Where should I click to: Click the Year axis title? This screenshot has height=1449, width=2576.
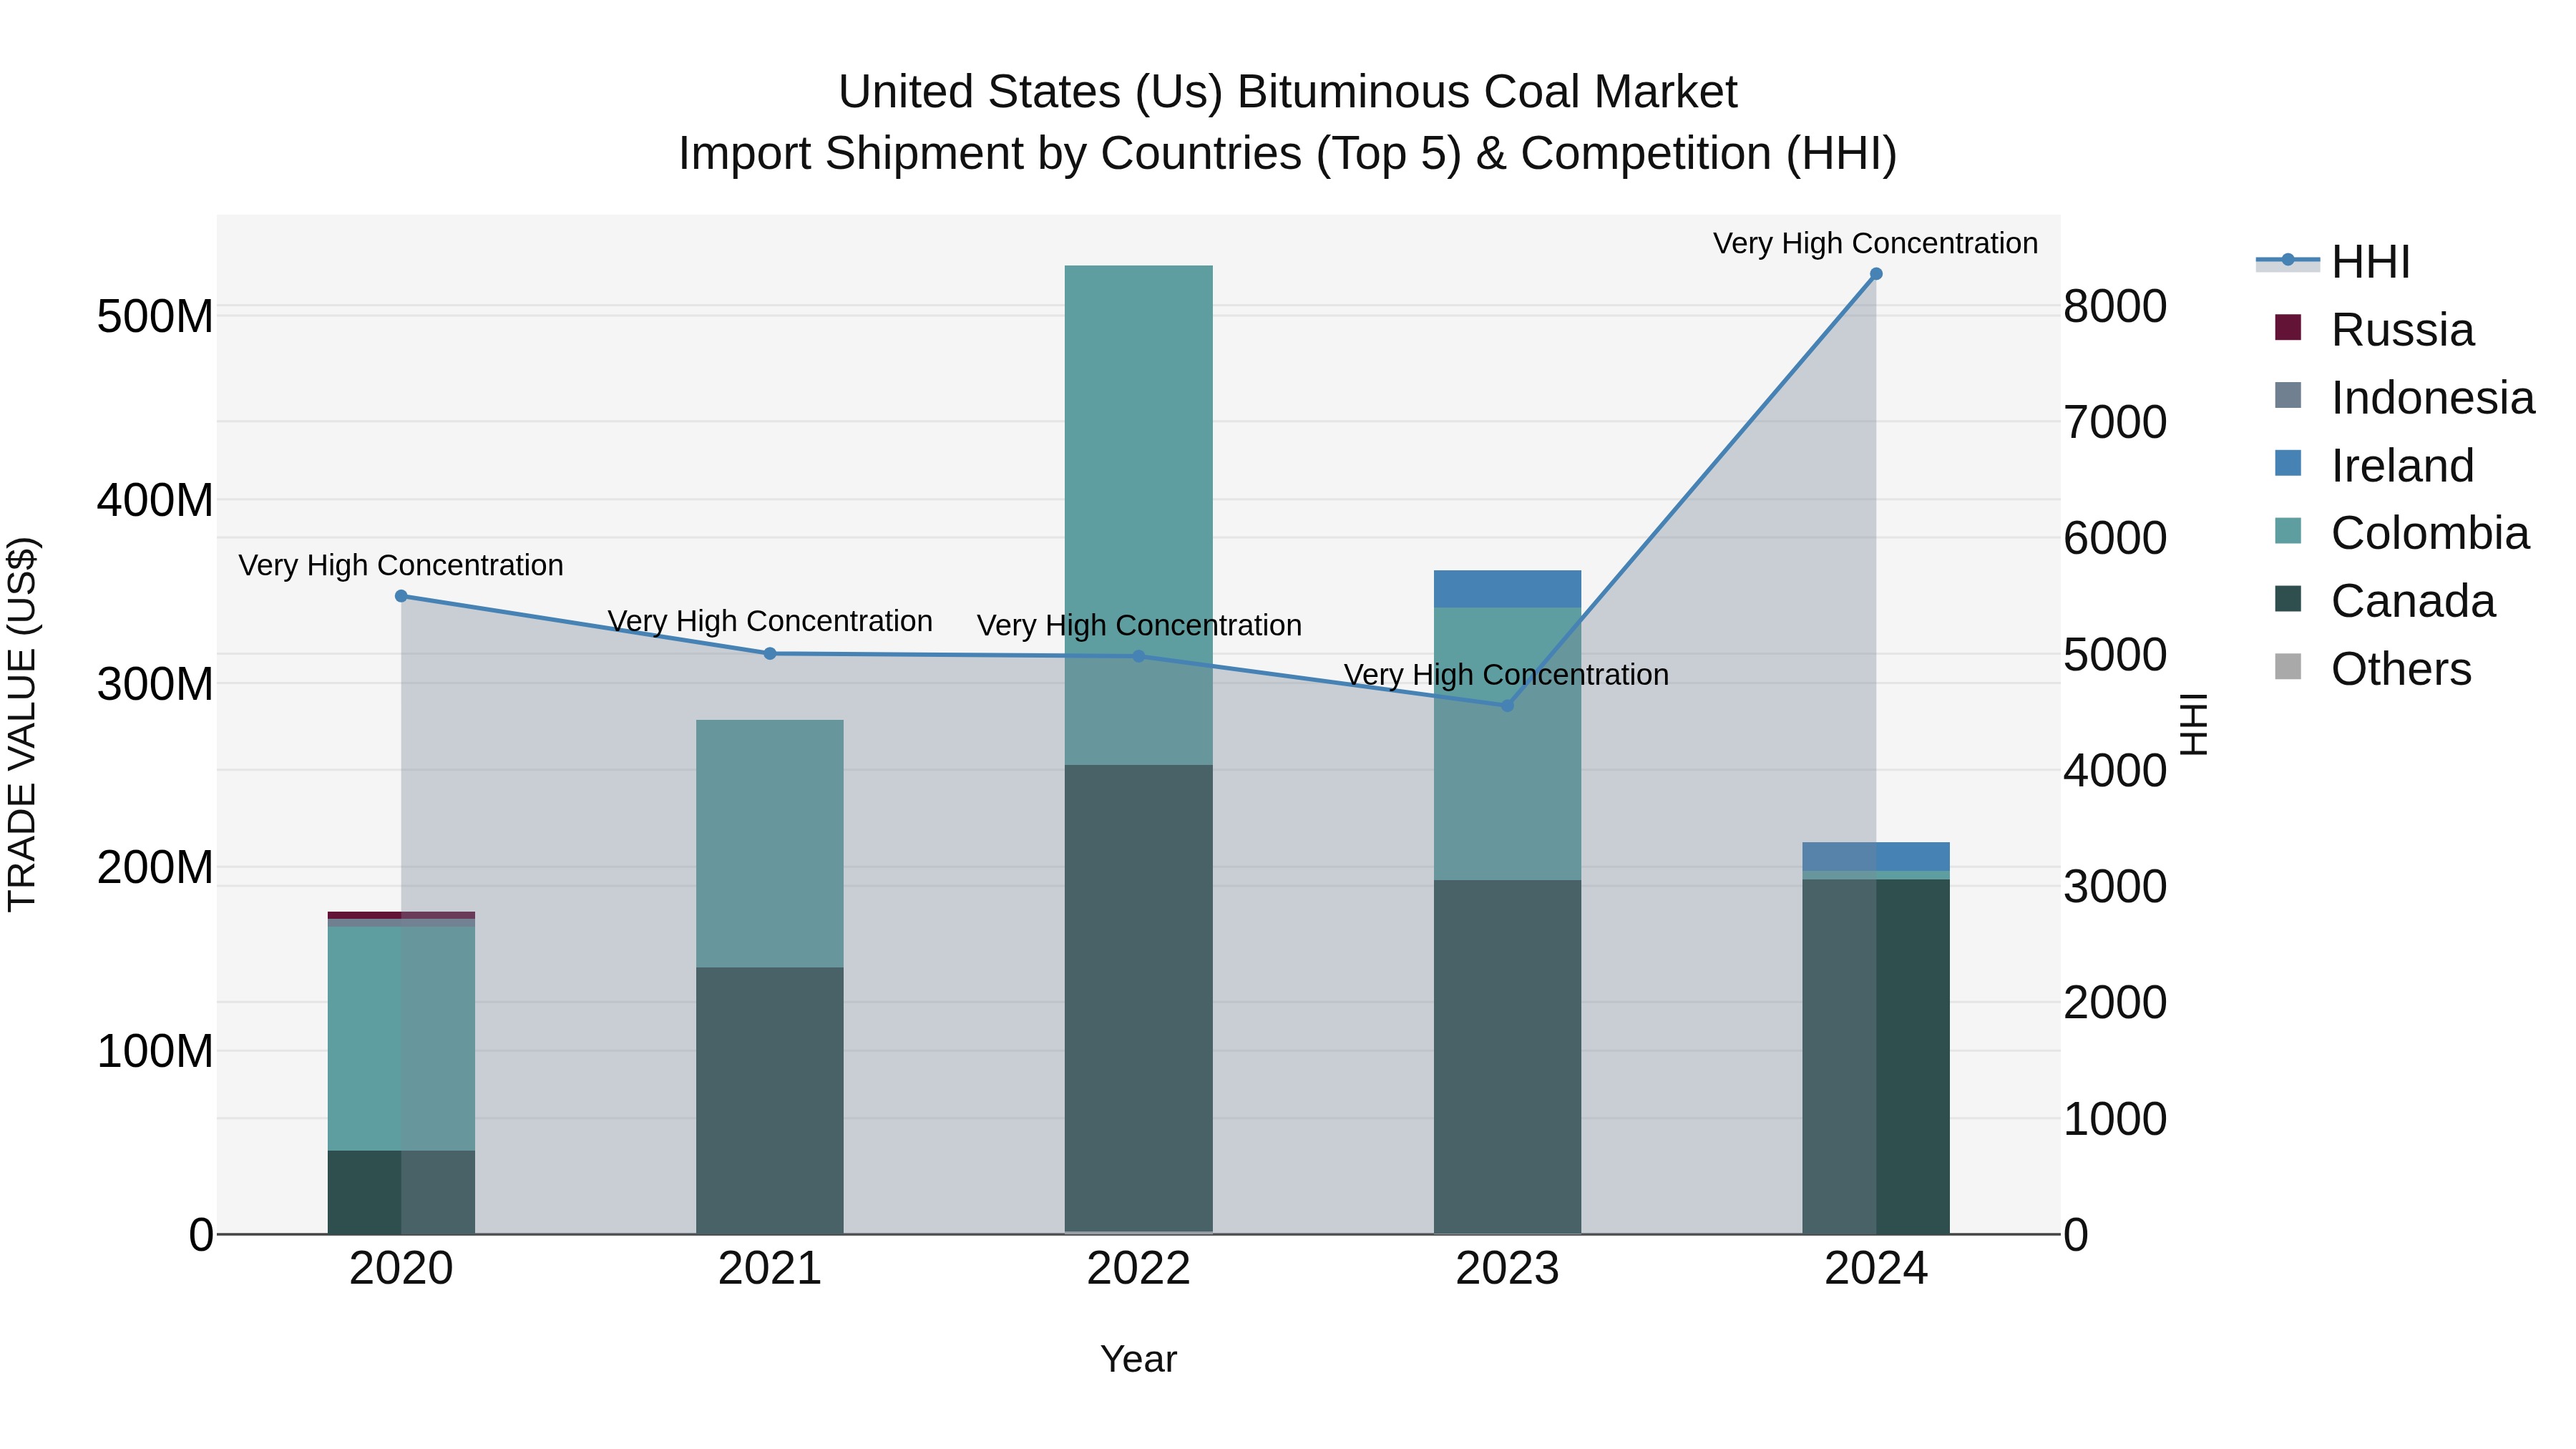pyautogui.click(x=1139, y=1359)
